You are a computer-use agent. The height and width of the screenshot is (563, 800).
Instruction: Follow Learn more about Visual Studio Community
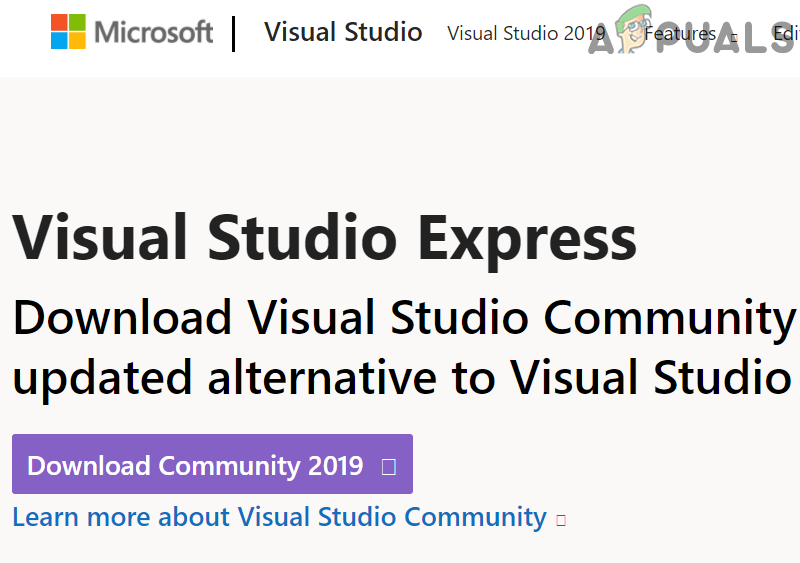pyautogui.click(x=279, y=517)
